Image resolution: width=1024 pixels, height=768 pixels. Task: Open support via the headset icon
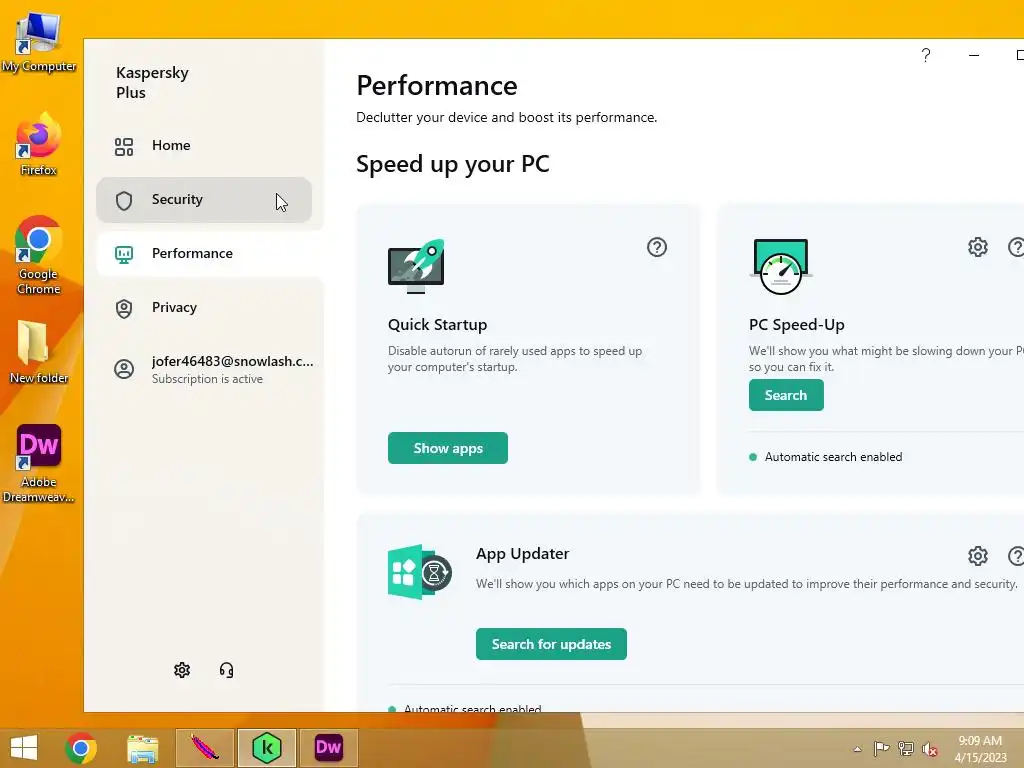[x=227, y=670]
